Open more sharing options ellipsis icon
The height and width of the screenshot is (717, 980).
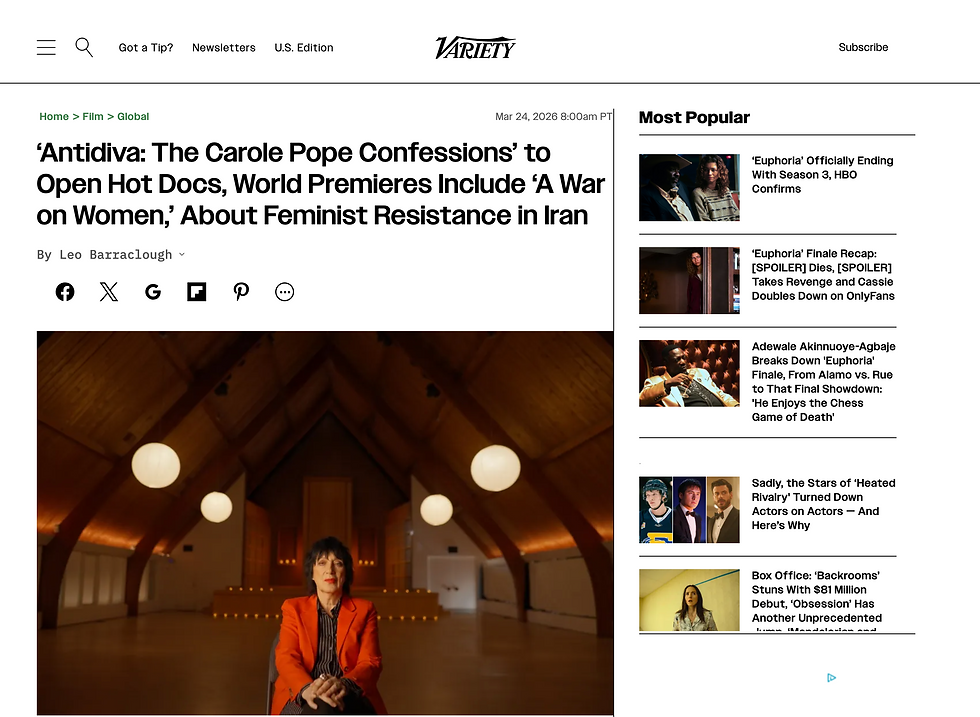pyautogui.click(x=284, y=292)
